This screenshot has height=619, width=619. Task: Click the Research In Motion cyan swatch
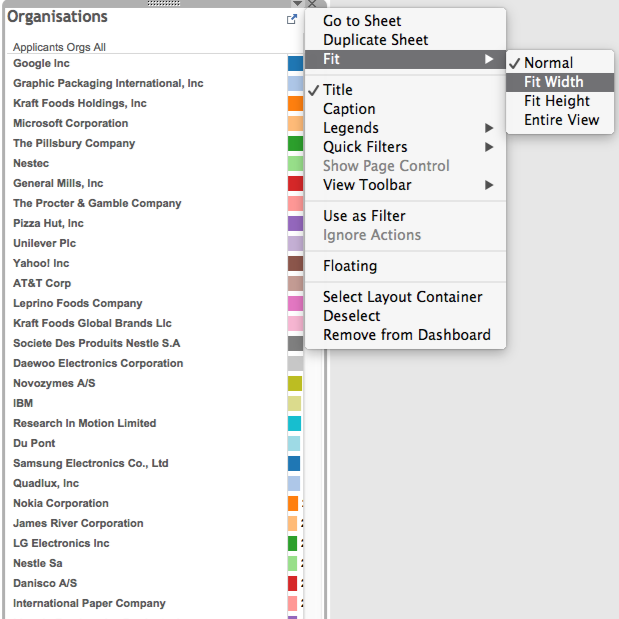point(294,423)
